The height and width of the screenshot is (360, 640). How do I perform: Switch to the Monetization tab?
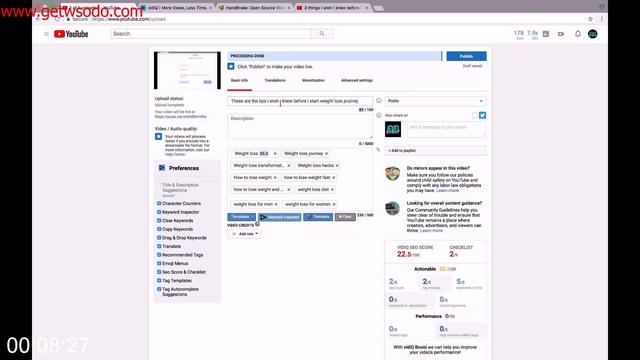point(313,80)
